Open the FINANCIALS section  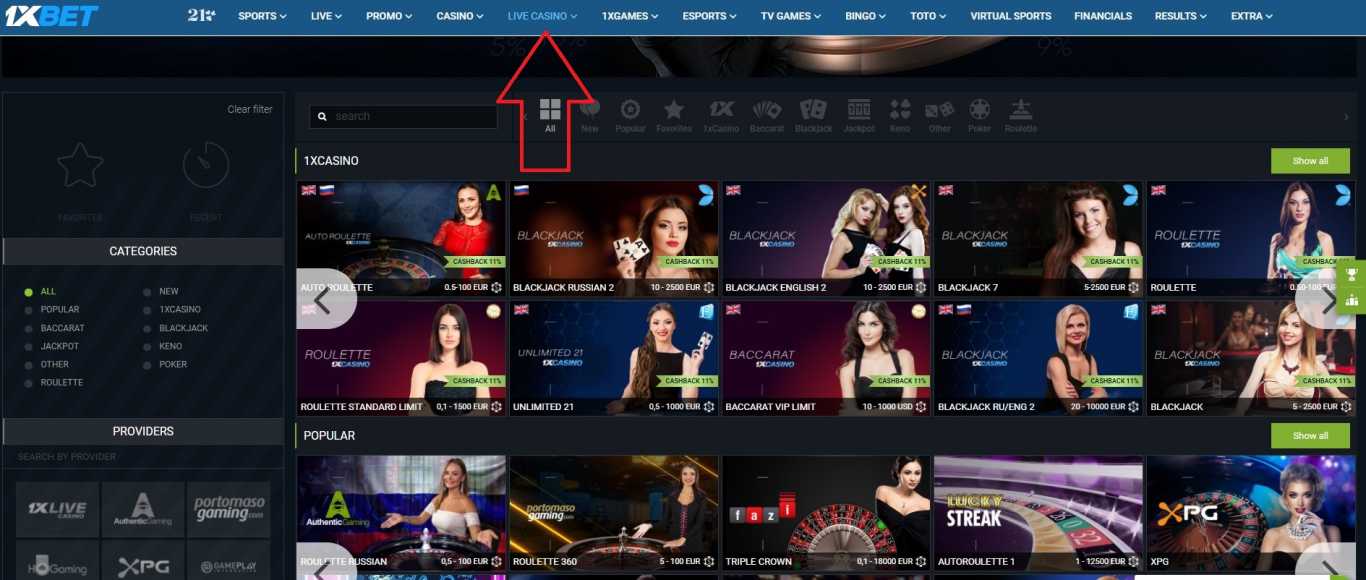(x=1103, y=16)
